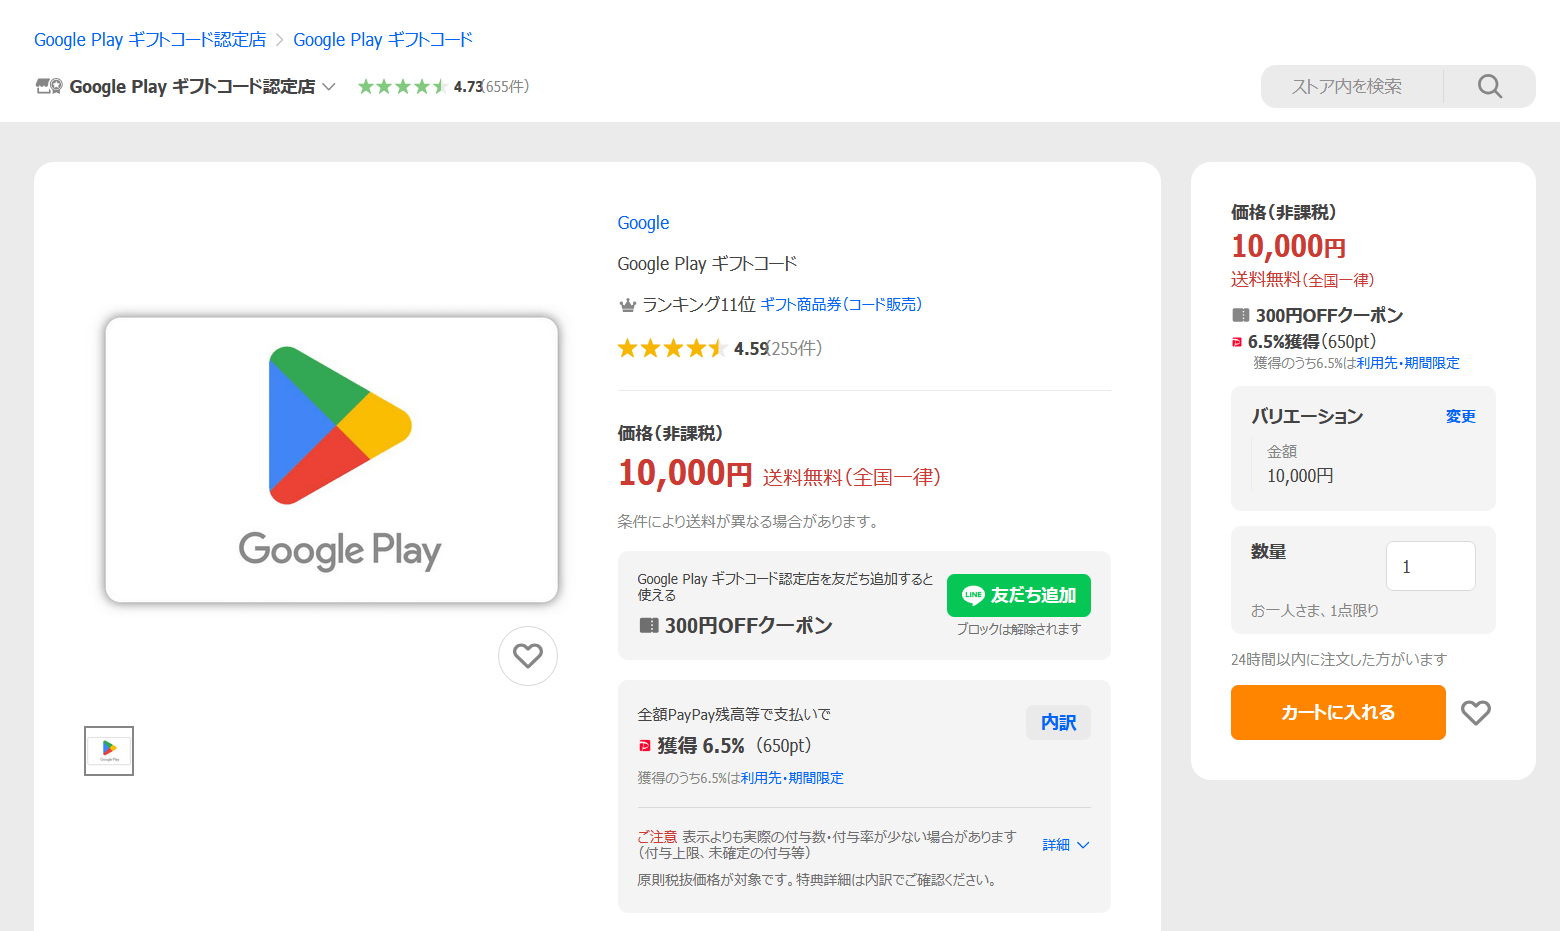1560x931 pixels.
Task: Select the small Google Play thumbnail
Action: pyautogui.click(x=109, y=751)
